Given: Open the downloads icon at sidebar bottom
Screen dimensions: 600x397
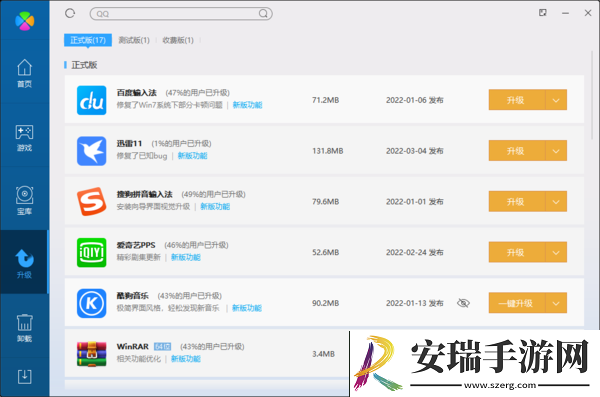Looking at the screenshot, I should coord(24,377).
